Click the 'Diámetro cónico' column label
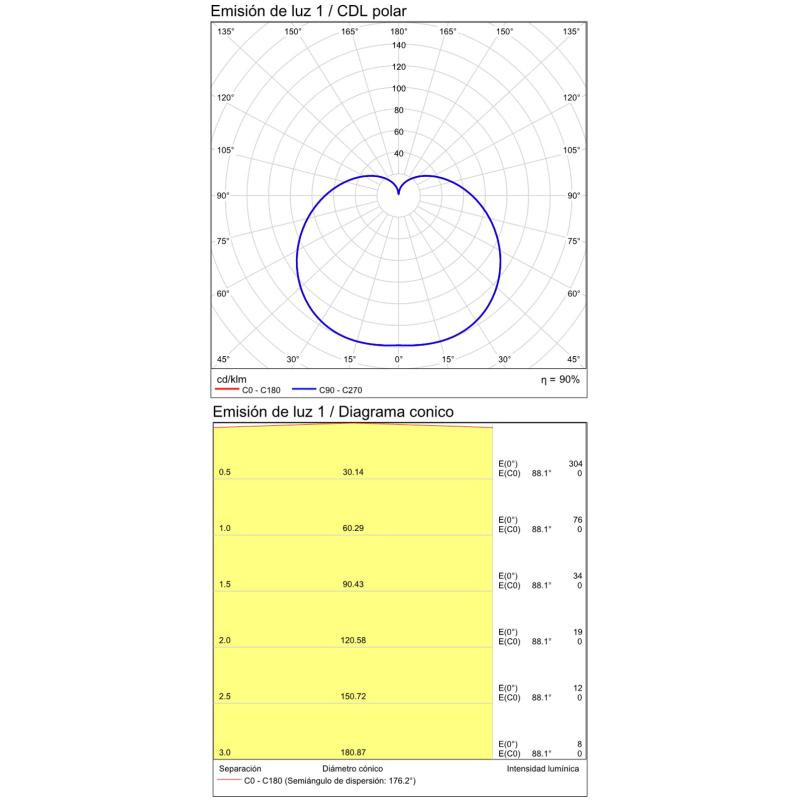Viewport: 800px width, 800px height. (354, 768)
